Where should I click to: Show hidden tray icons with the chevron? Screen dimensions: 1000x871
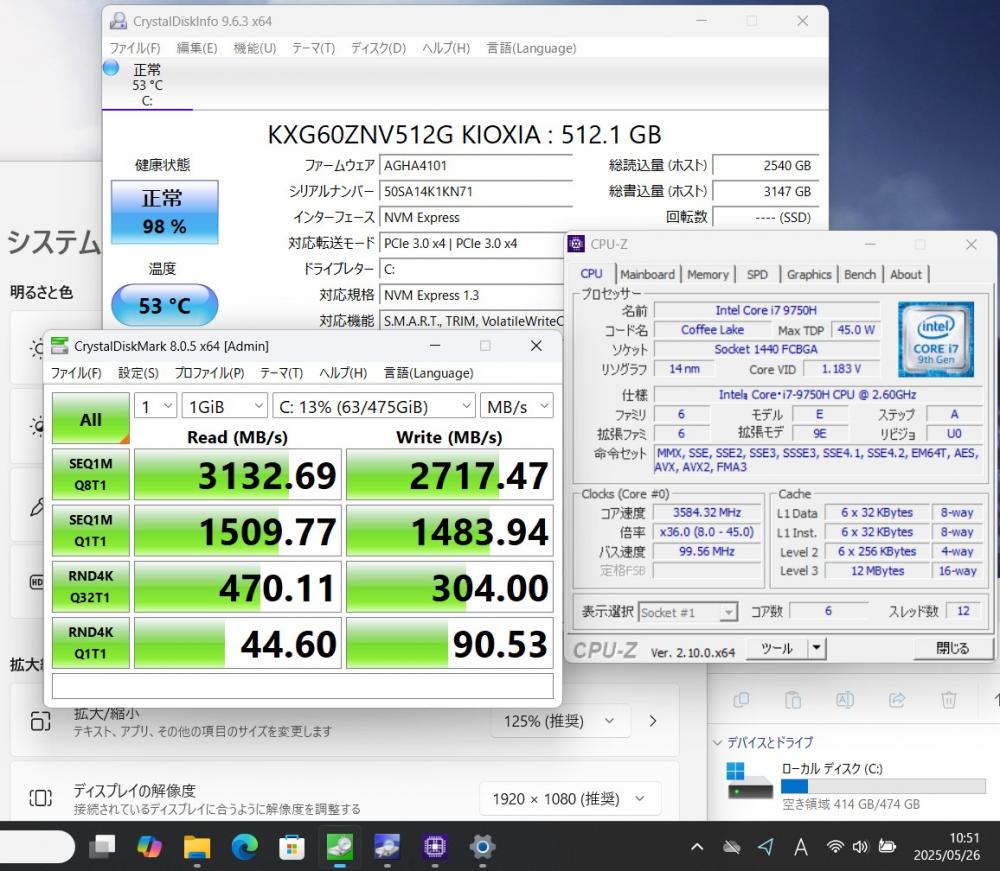pos(697,847)
